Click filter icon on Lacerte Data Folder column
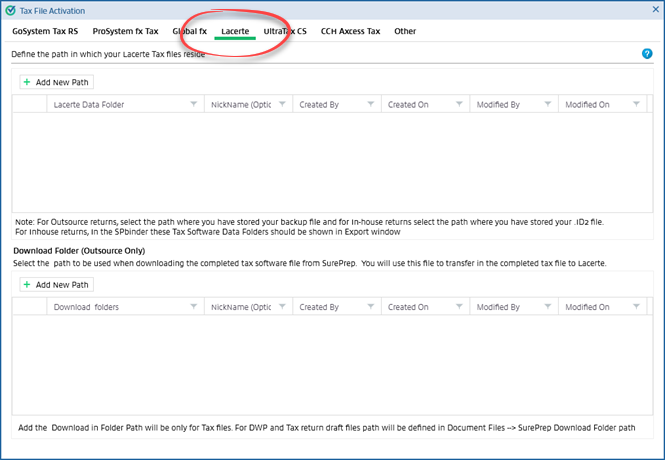This screenshot has width=665, height=460. pyautogui.click(x=194, y=105)
